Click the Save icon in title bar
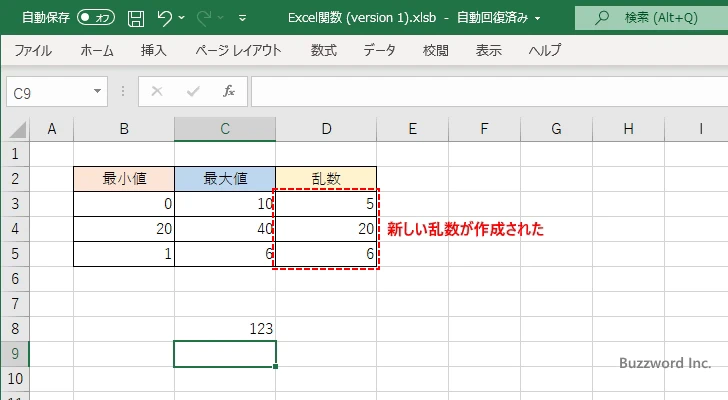Image resolution: width=728 pixels, height=400 pixels. point(136,17)
